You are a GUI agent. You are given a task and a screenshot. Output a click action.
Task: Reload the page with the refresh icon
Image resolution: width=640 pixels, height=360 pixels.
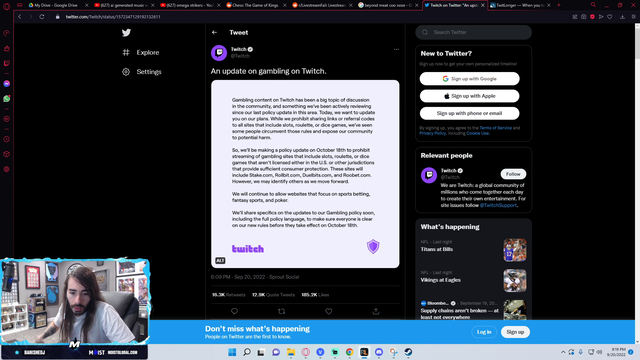tap(42, 17)
